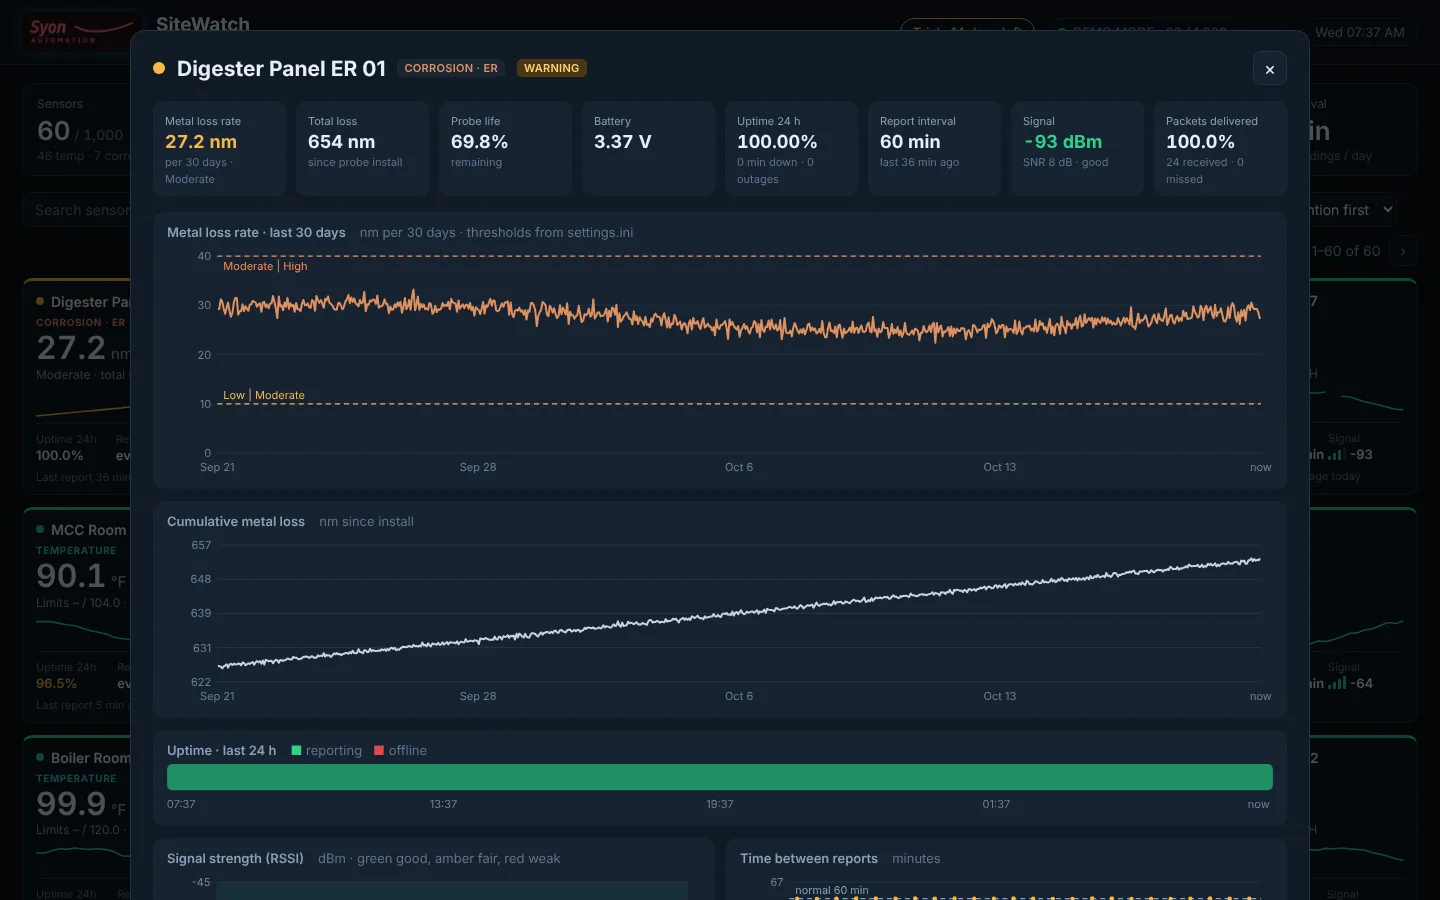
Task: Select the Uptime 24 h 100.00% value
Action: (x=777, y=142)
